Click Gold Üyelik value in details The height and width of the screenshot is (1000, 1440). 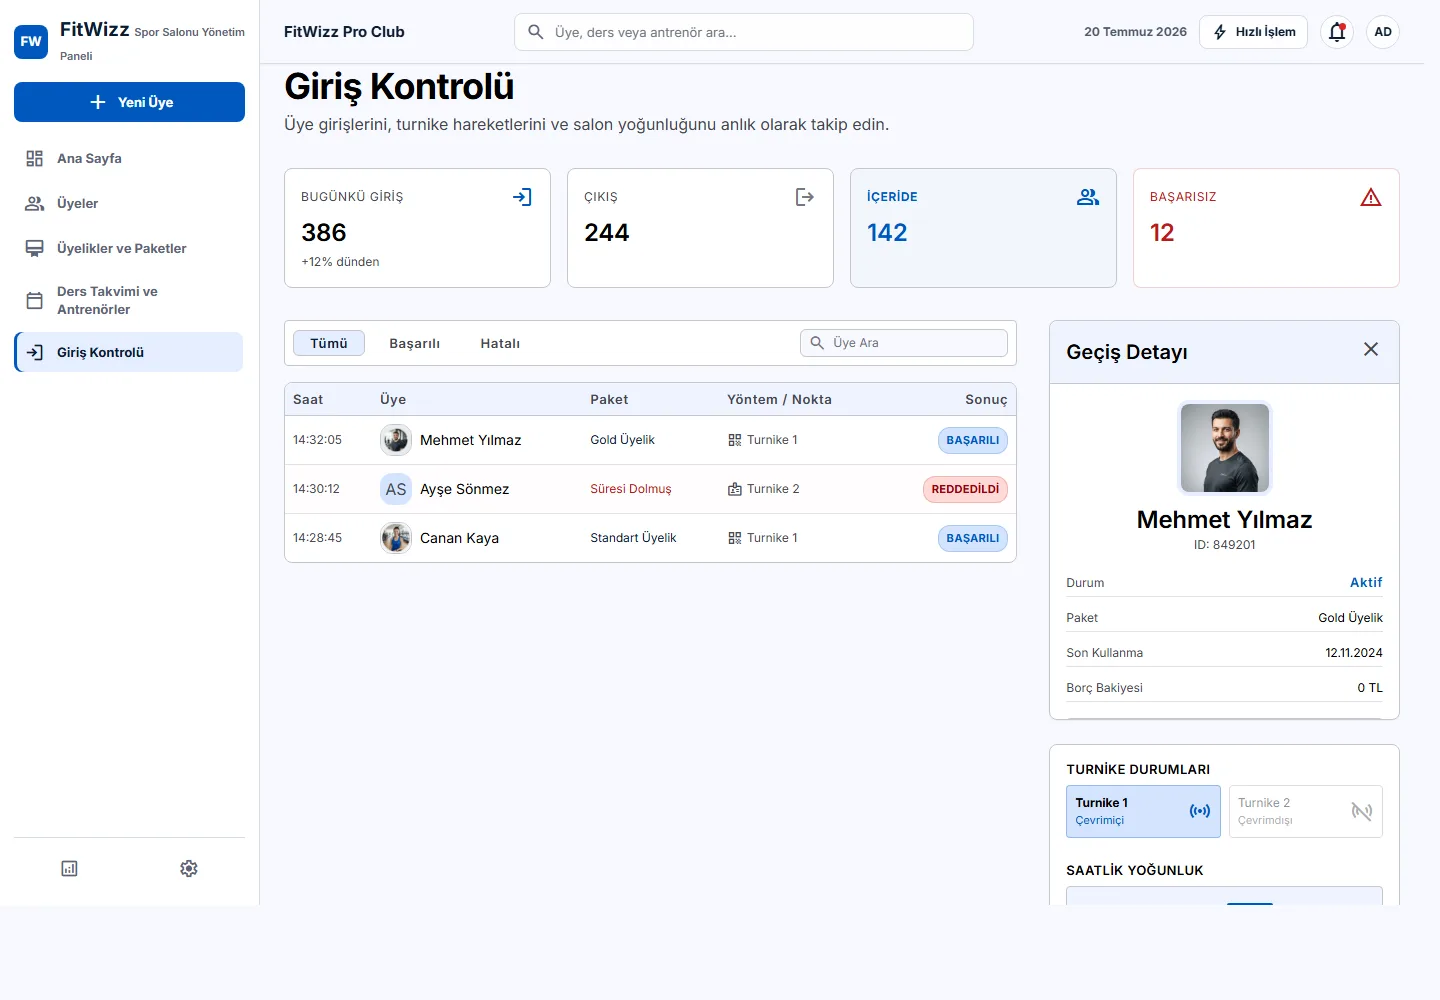pos(1350,617)
